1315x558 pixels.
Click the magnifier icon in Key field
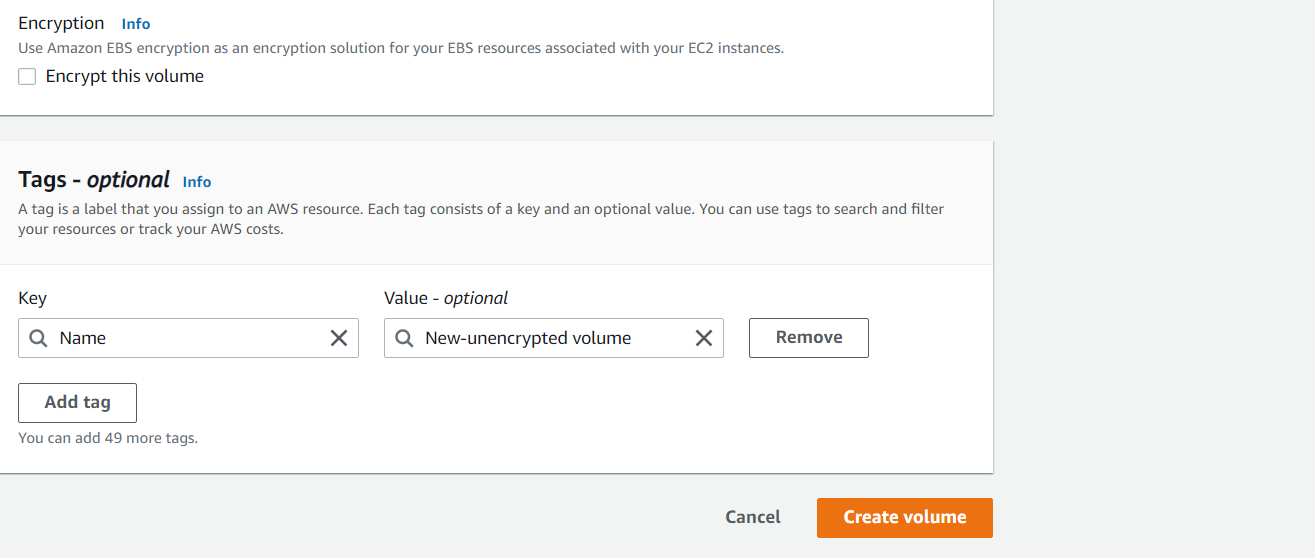coord(38,338)
